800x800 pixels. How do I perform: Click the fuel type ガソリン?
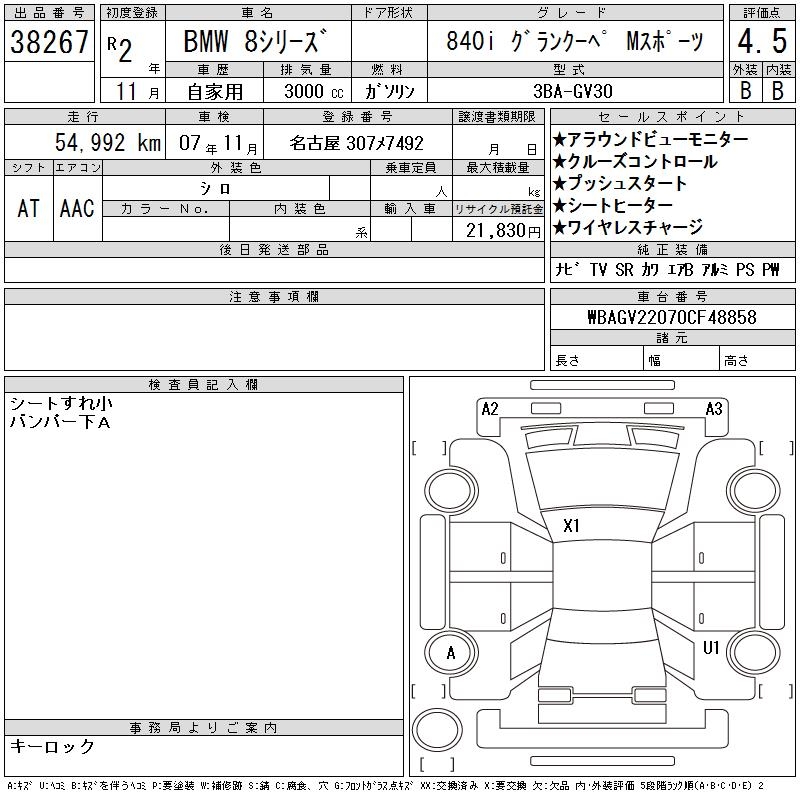click(390, 91)
